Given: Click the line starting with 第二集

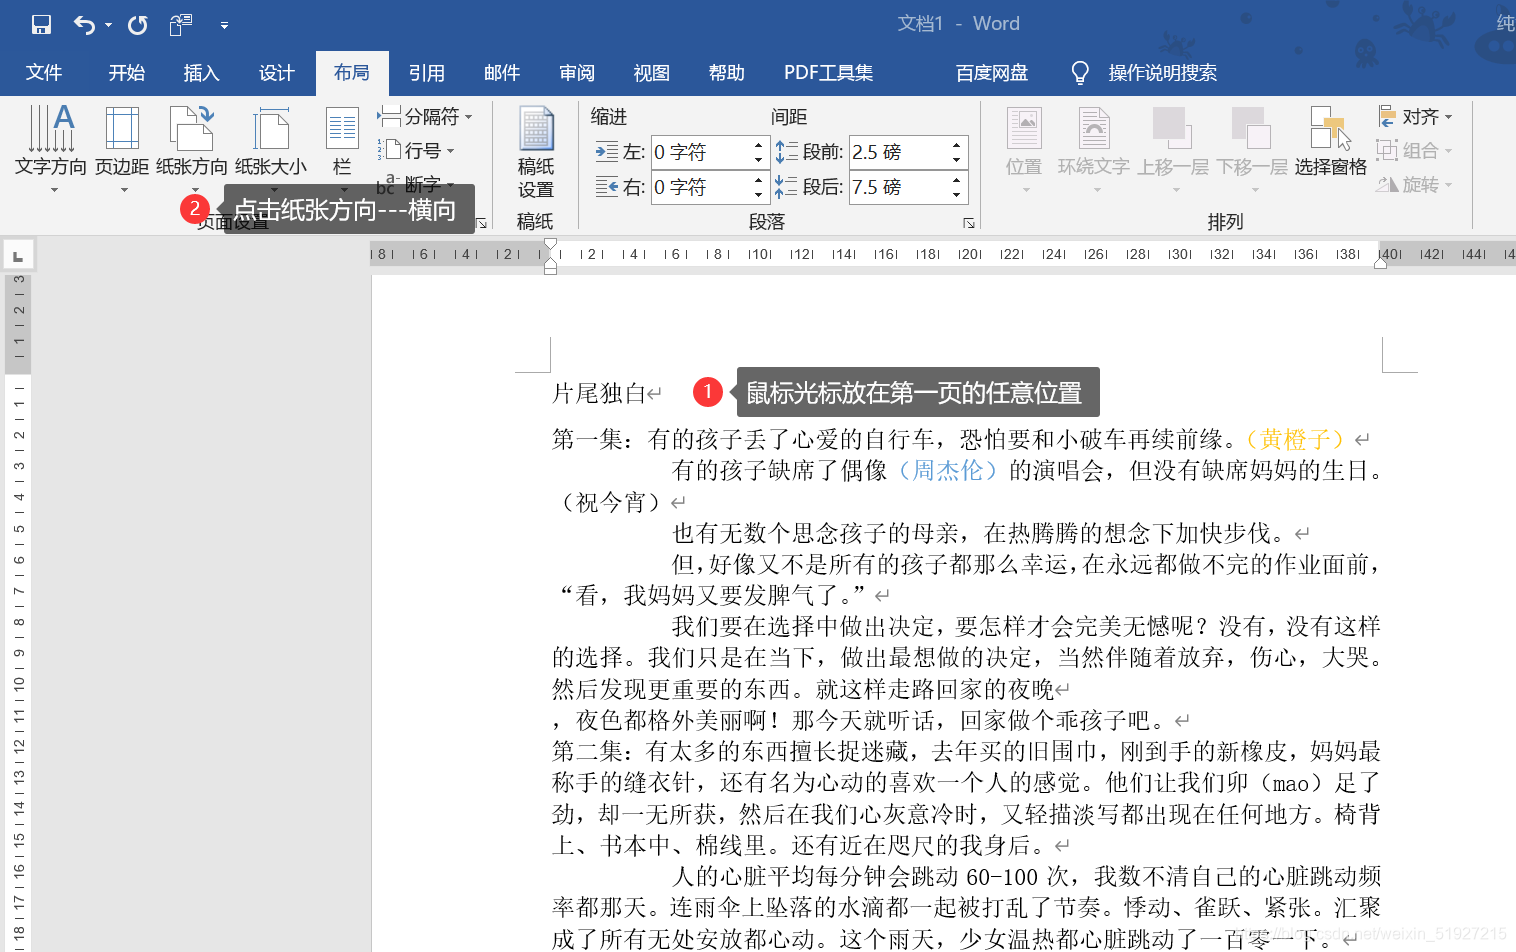Looking at the screenshot, I should (966, 751).
